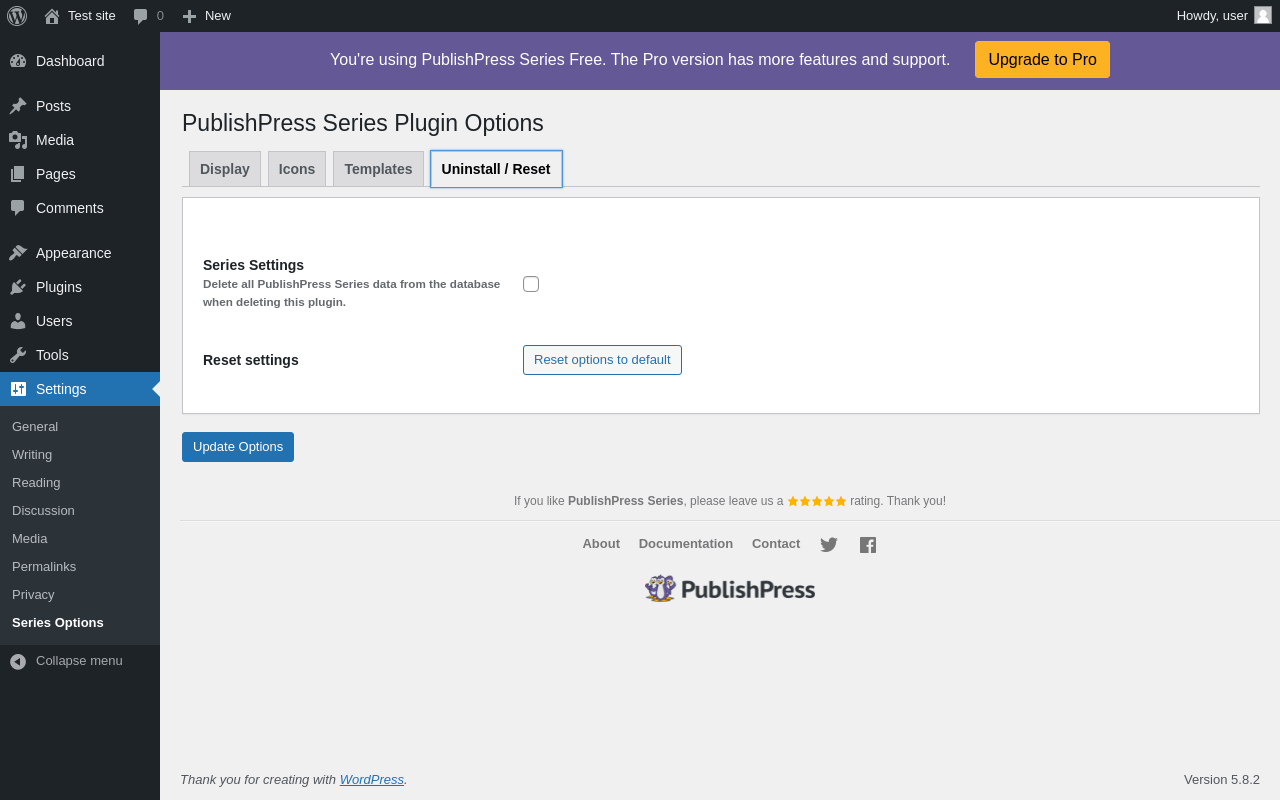Click the Posts pushpin icon
The height and width of the screenshot is (800, 1280).
click(18, 106)
